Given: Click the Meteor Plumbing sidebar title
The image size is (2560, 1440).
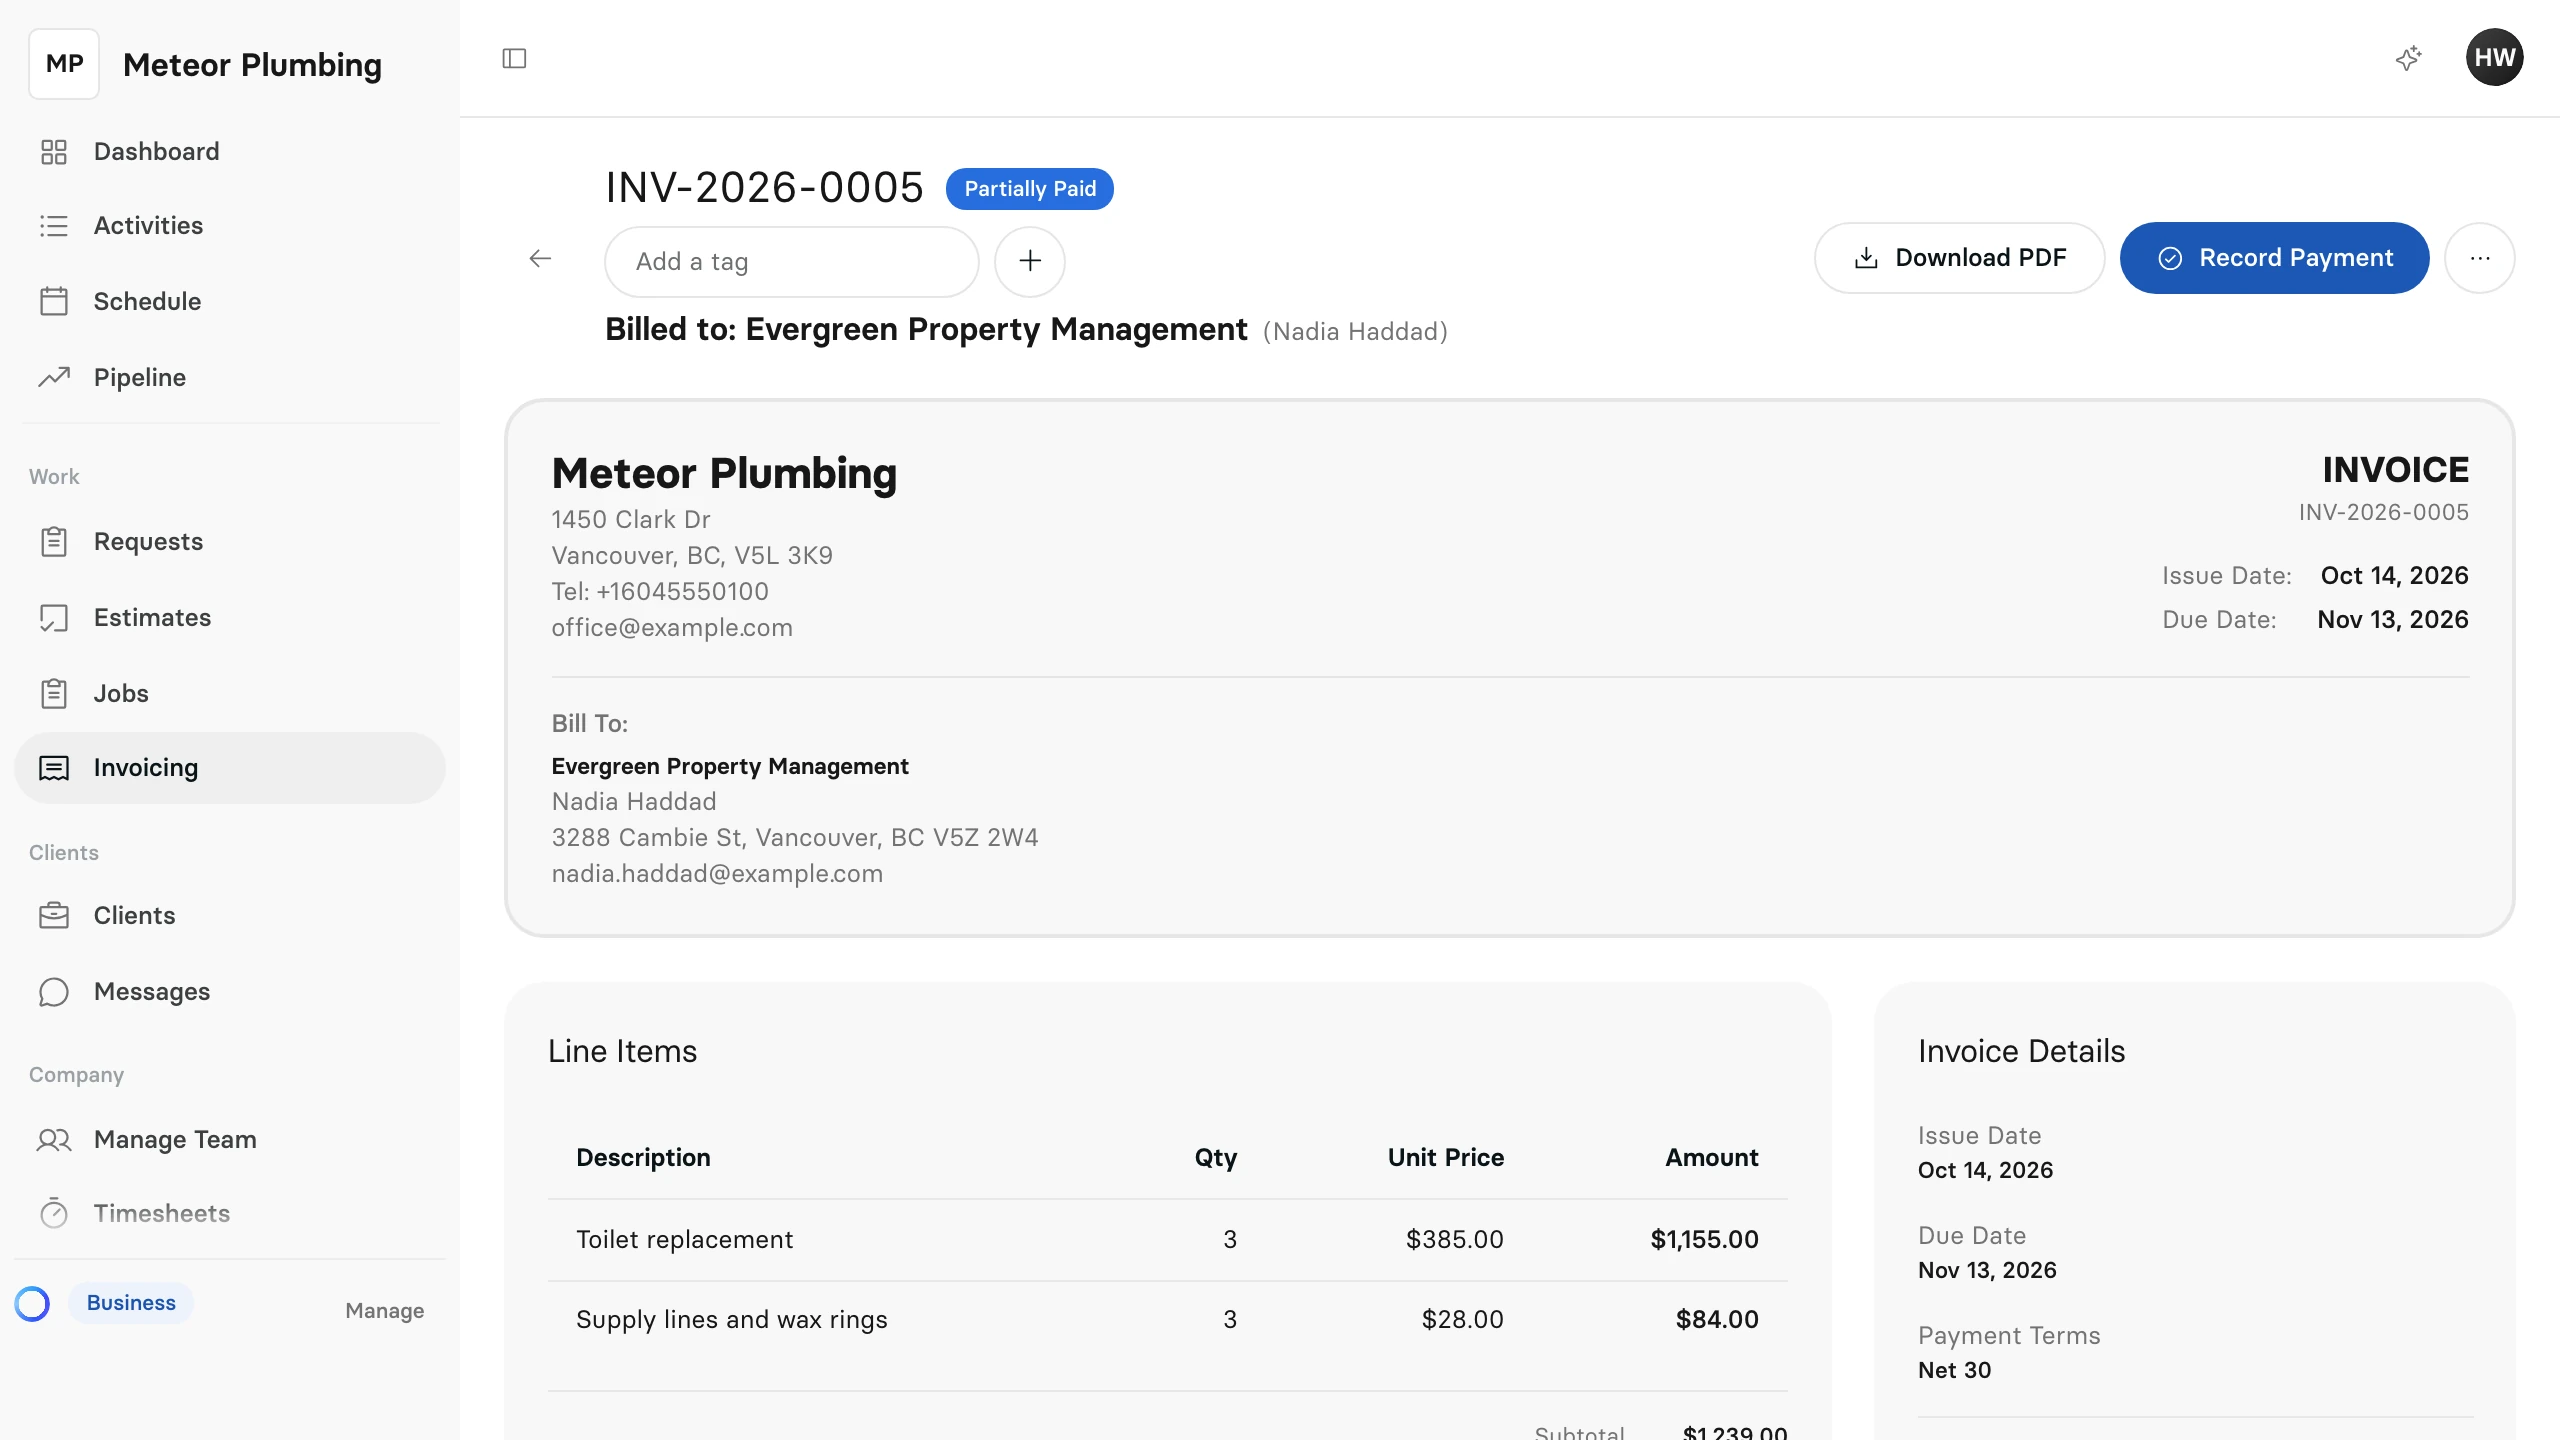Looking at the screenshot, I should point(252,65).
